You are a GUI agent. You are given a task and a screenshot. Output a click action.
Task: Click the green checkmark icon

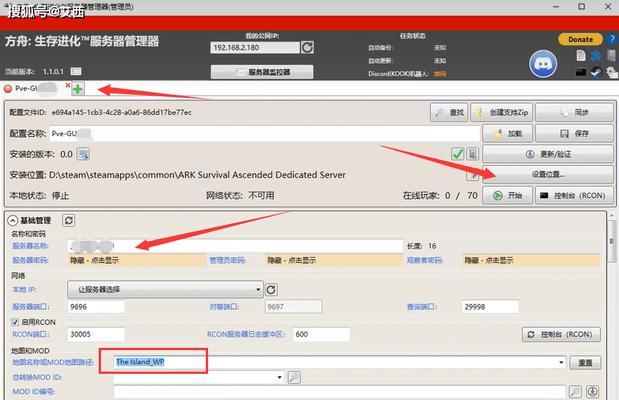(x=458, y=154)
